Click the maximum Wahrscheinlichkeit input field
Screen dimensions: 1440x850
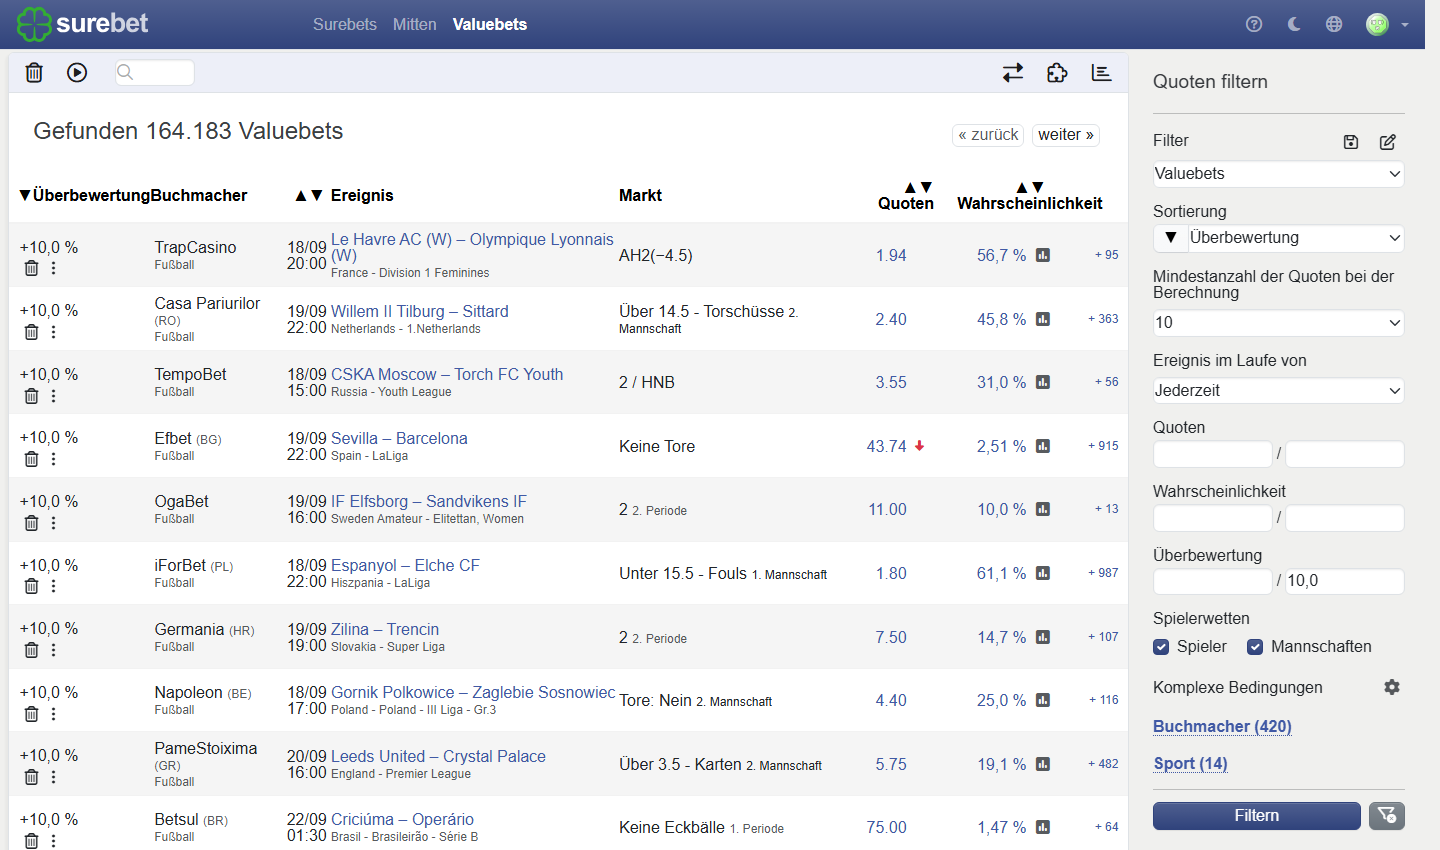(x=1344, y=518)
